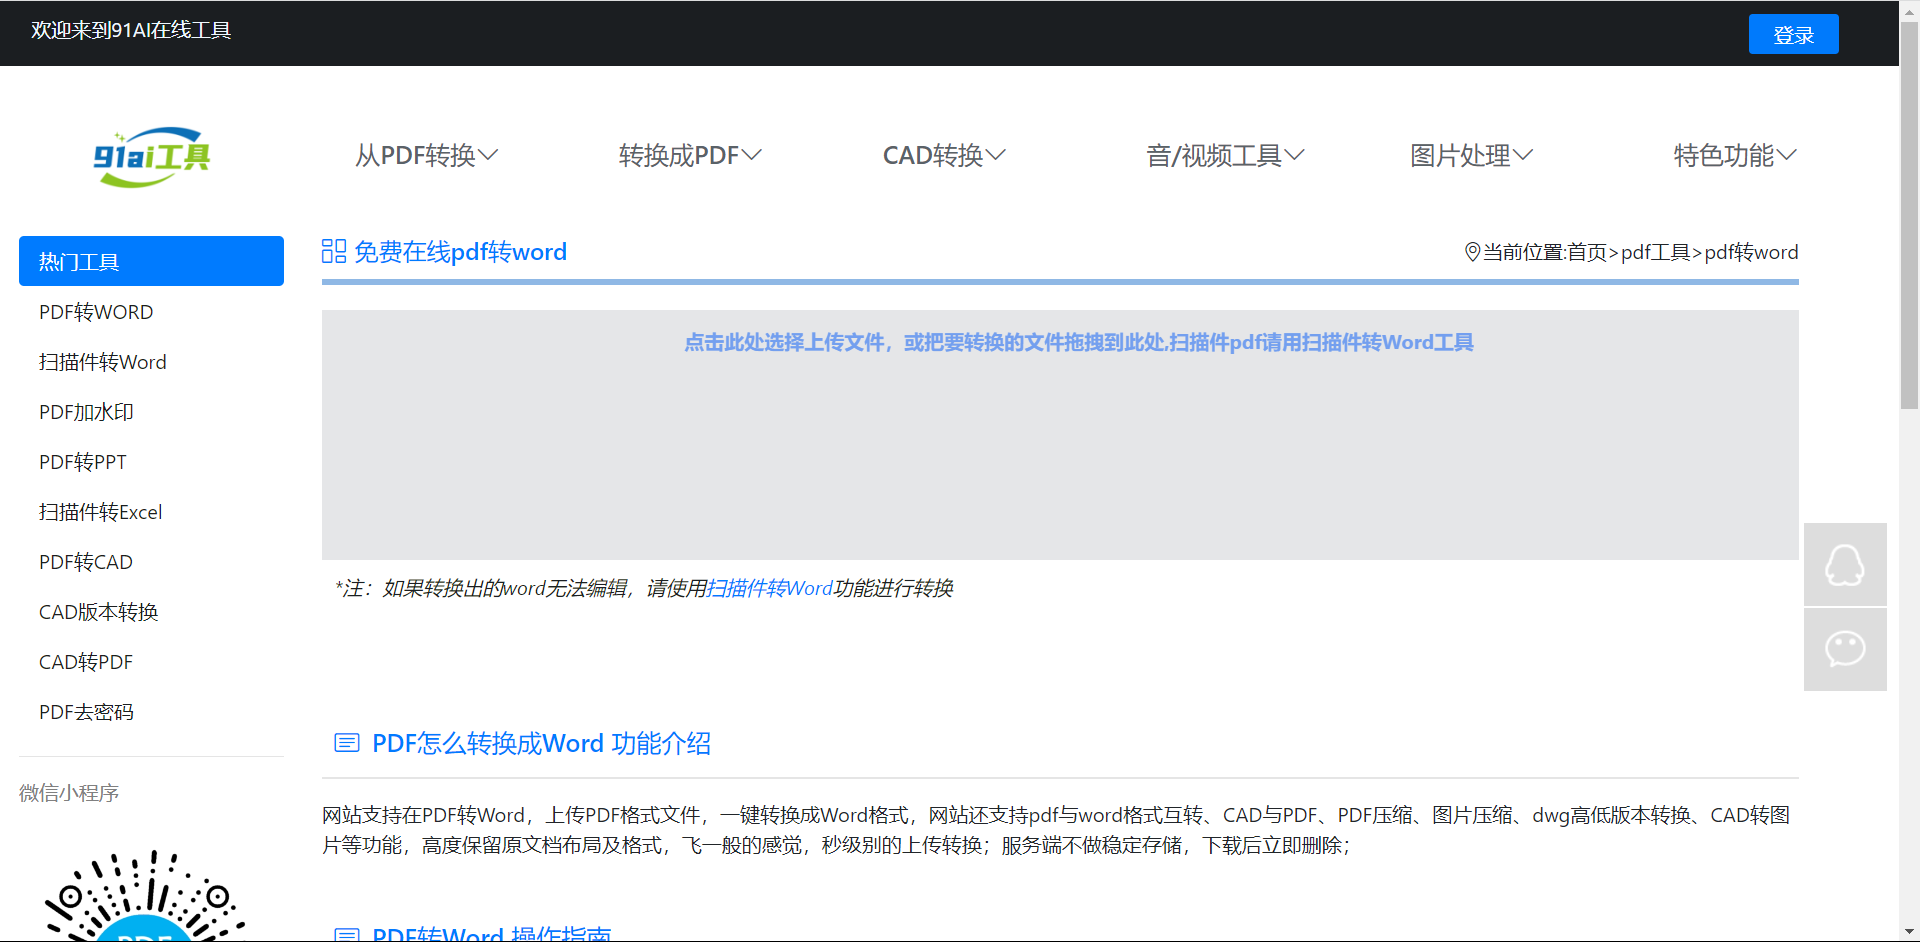The image size is (1920, 942).
Task: Open the WeChat chat support icon
Action: 1844,649
